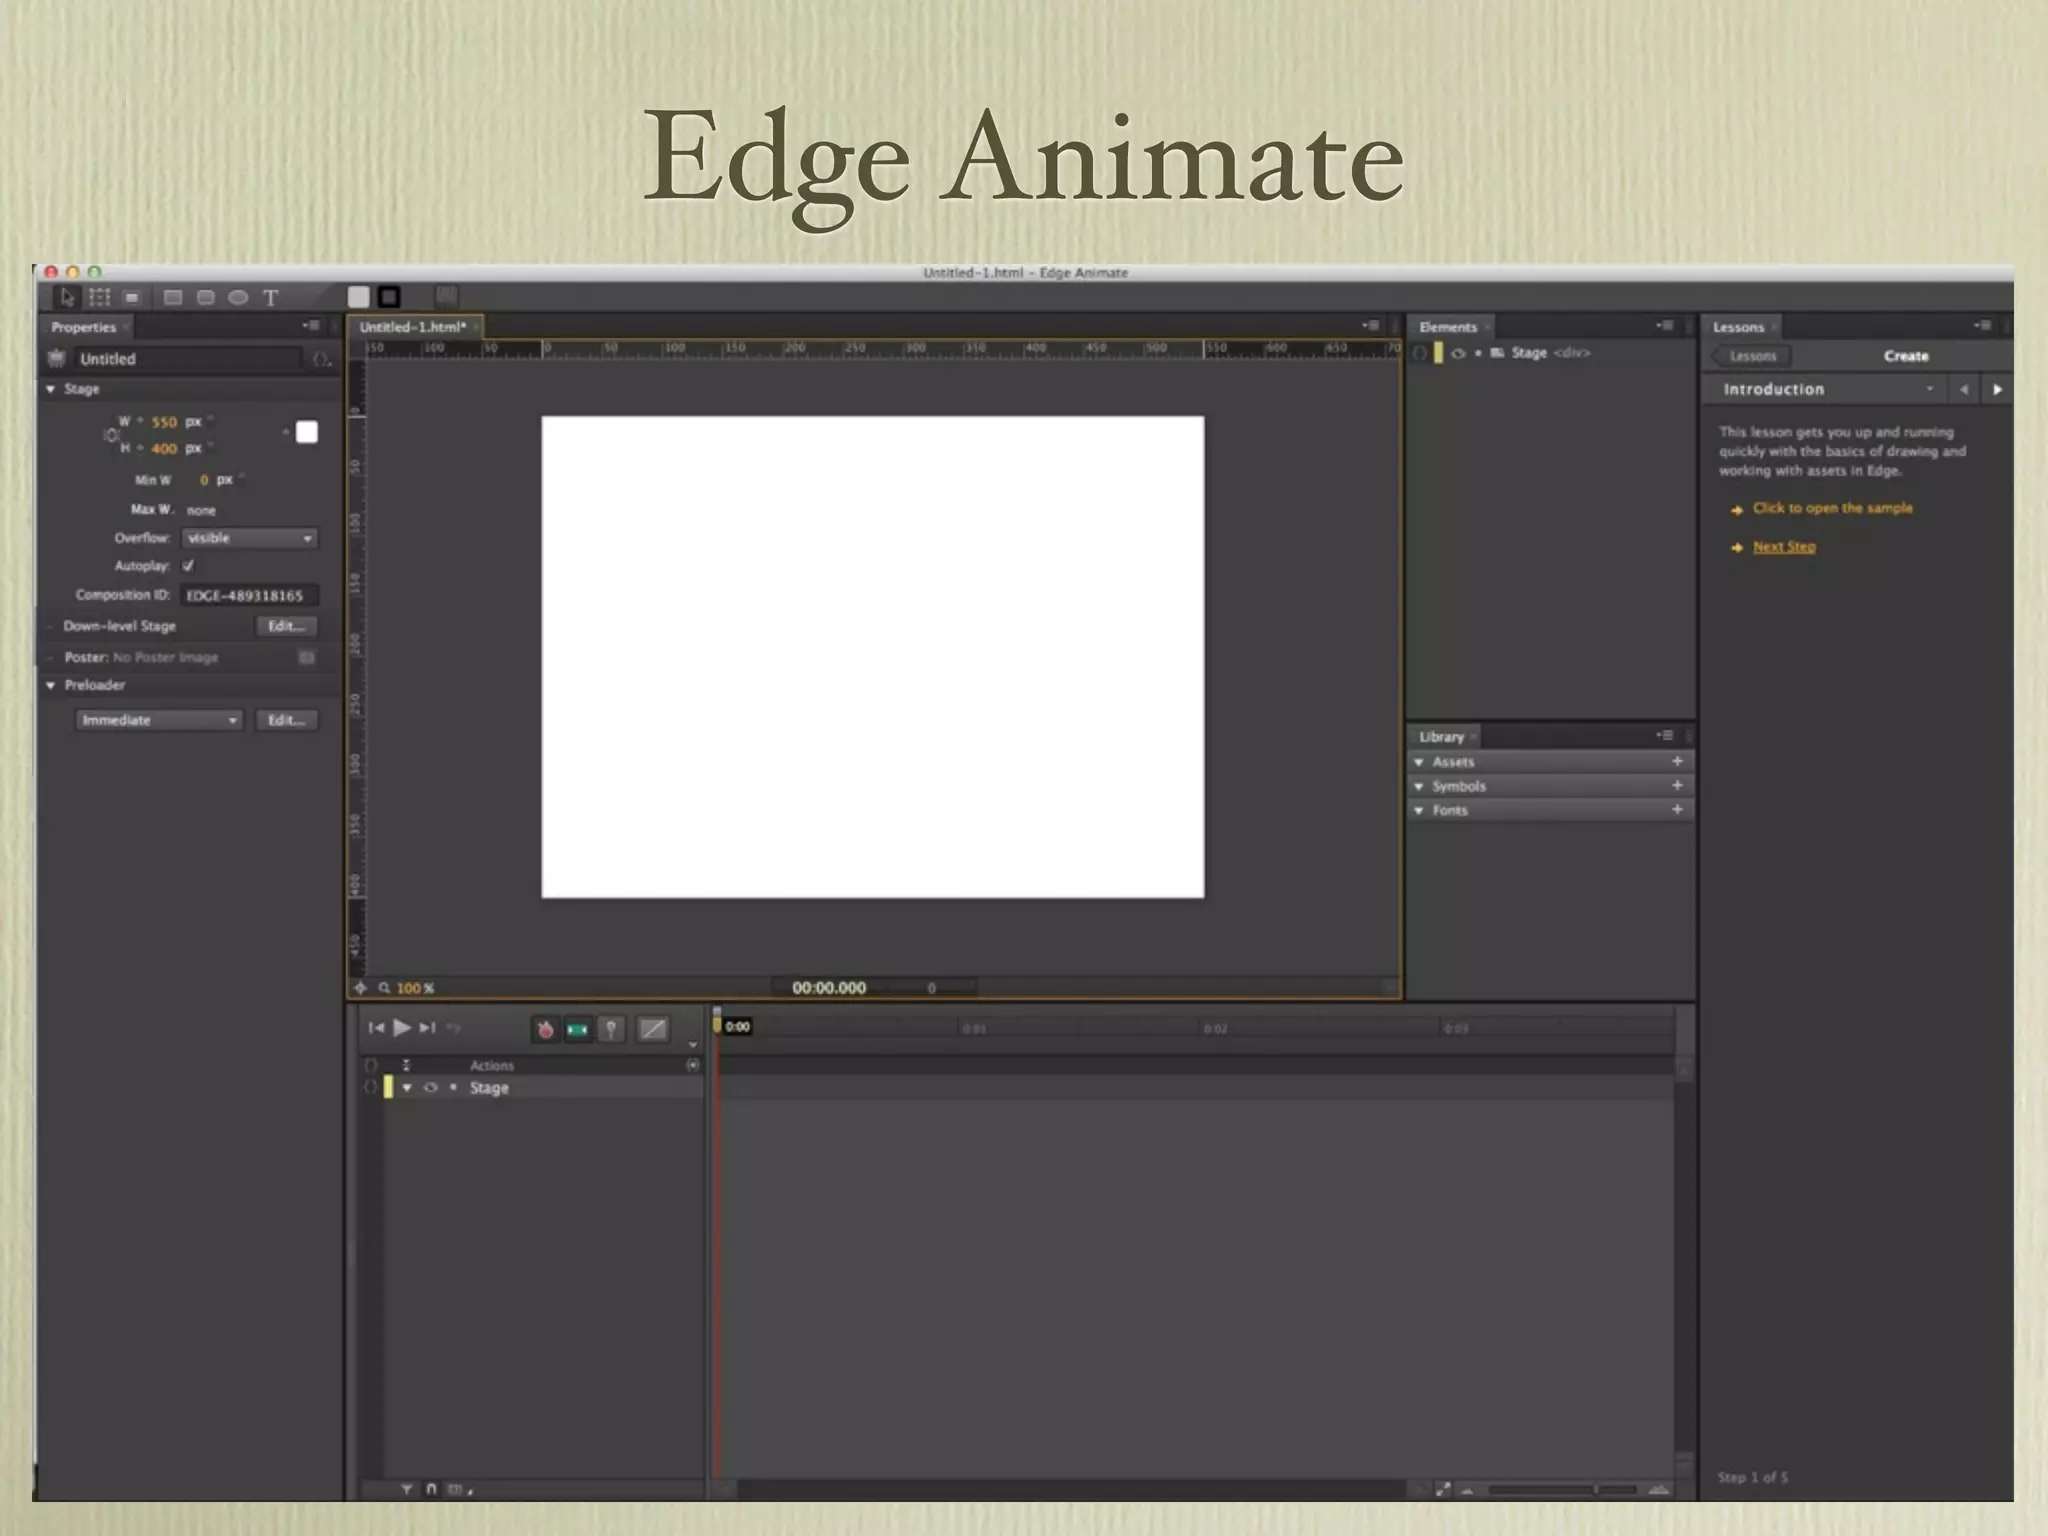The height and width of the screenshot is (1536, 2048).
Task: Click the white stage background color swatch
Action: tap(307, 432)
